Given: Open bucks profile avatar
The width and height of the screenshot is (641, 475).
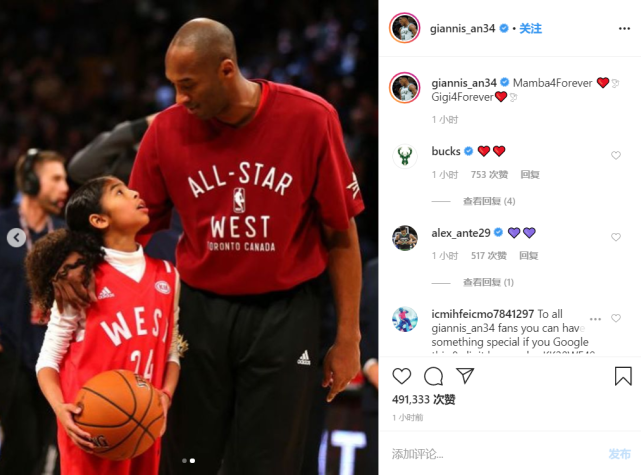Looking at the screenshot, I should tap(405, 156).
